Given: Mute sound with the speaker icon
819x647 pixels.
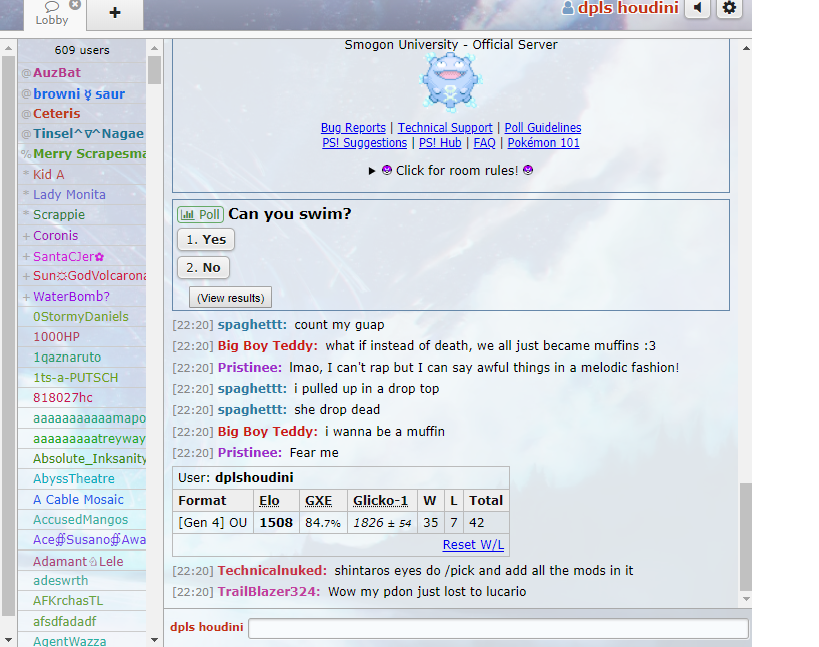Looking at the screenshot, I should [697, 8].
